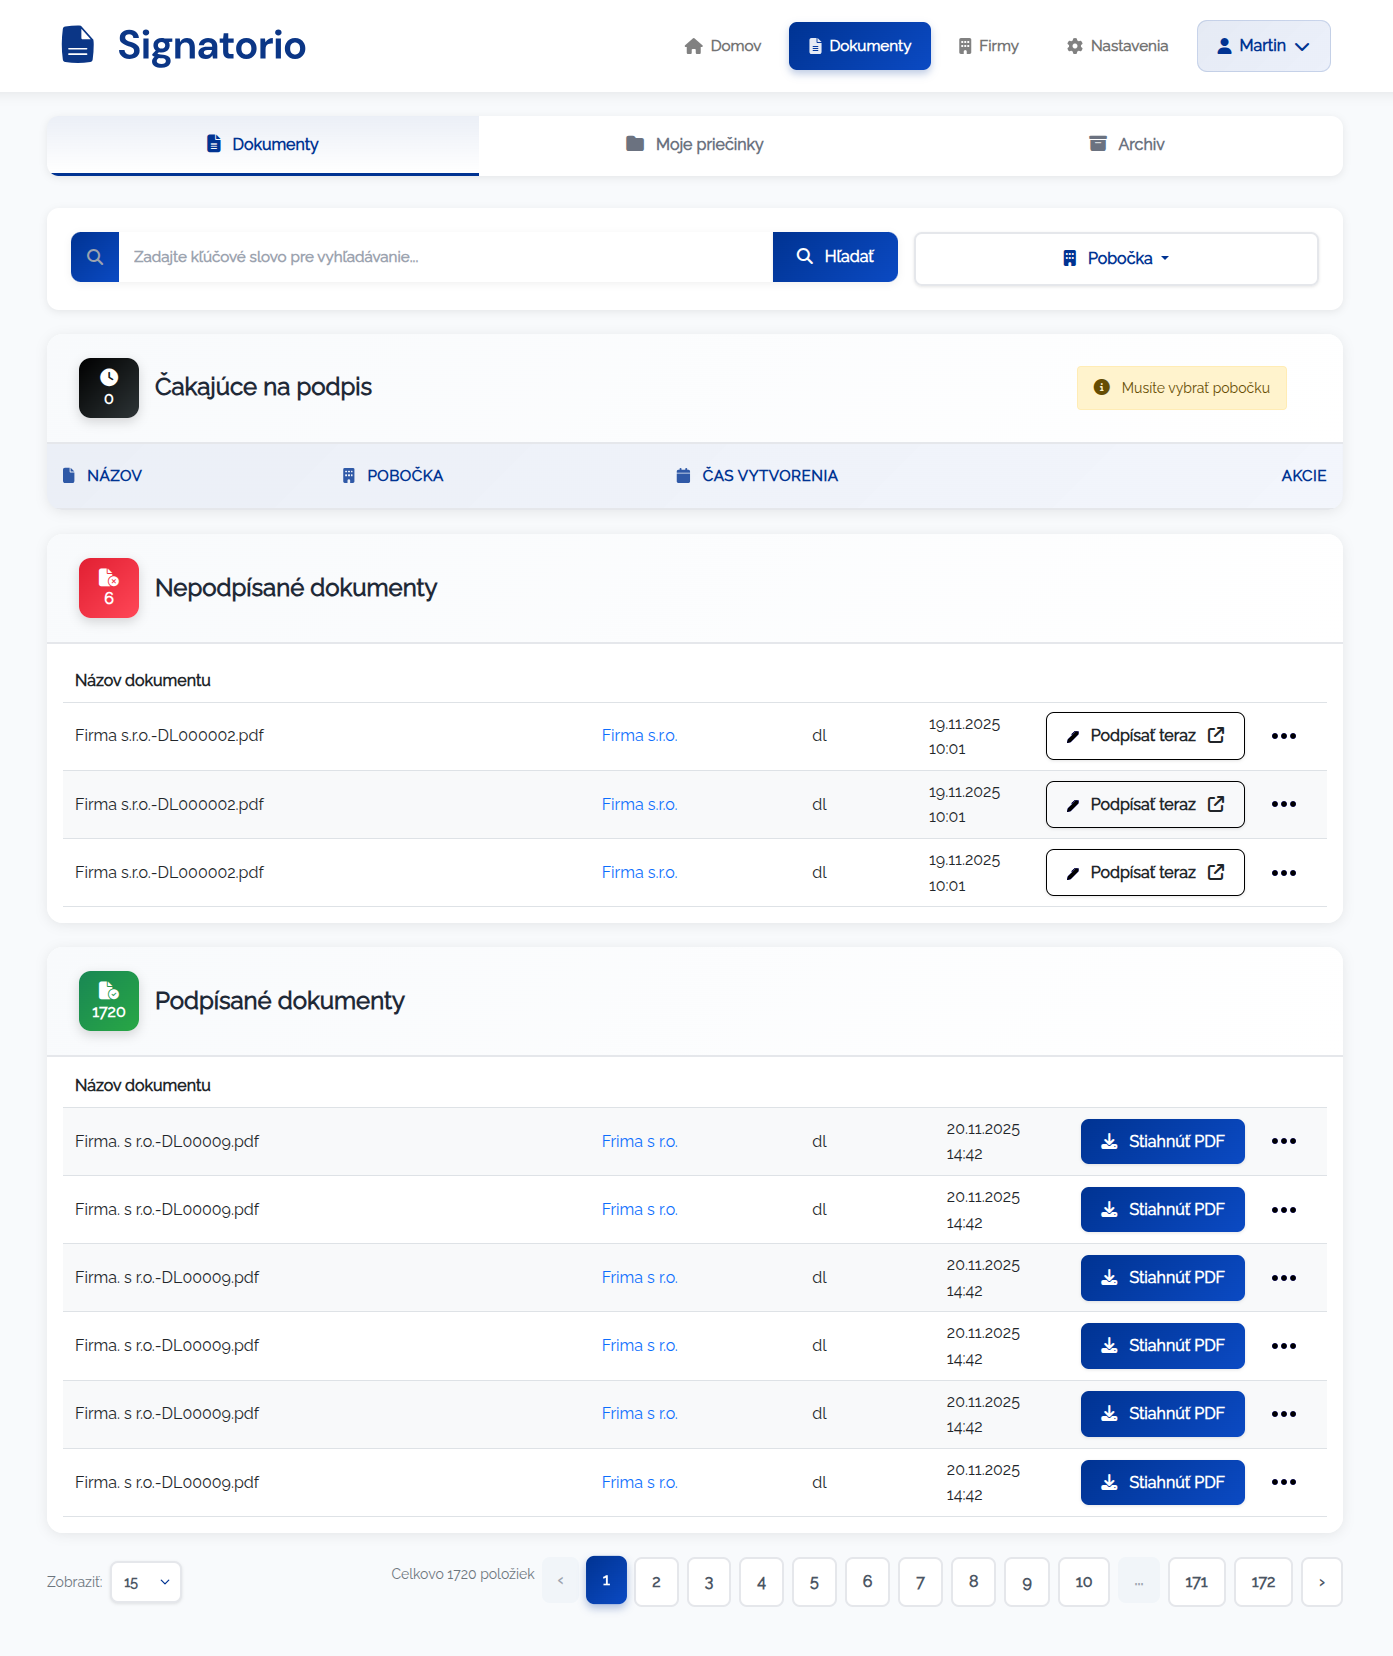Go to page 171 in pagination
This screenshot has height=1656, width=1393.
point(1197,1582)
